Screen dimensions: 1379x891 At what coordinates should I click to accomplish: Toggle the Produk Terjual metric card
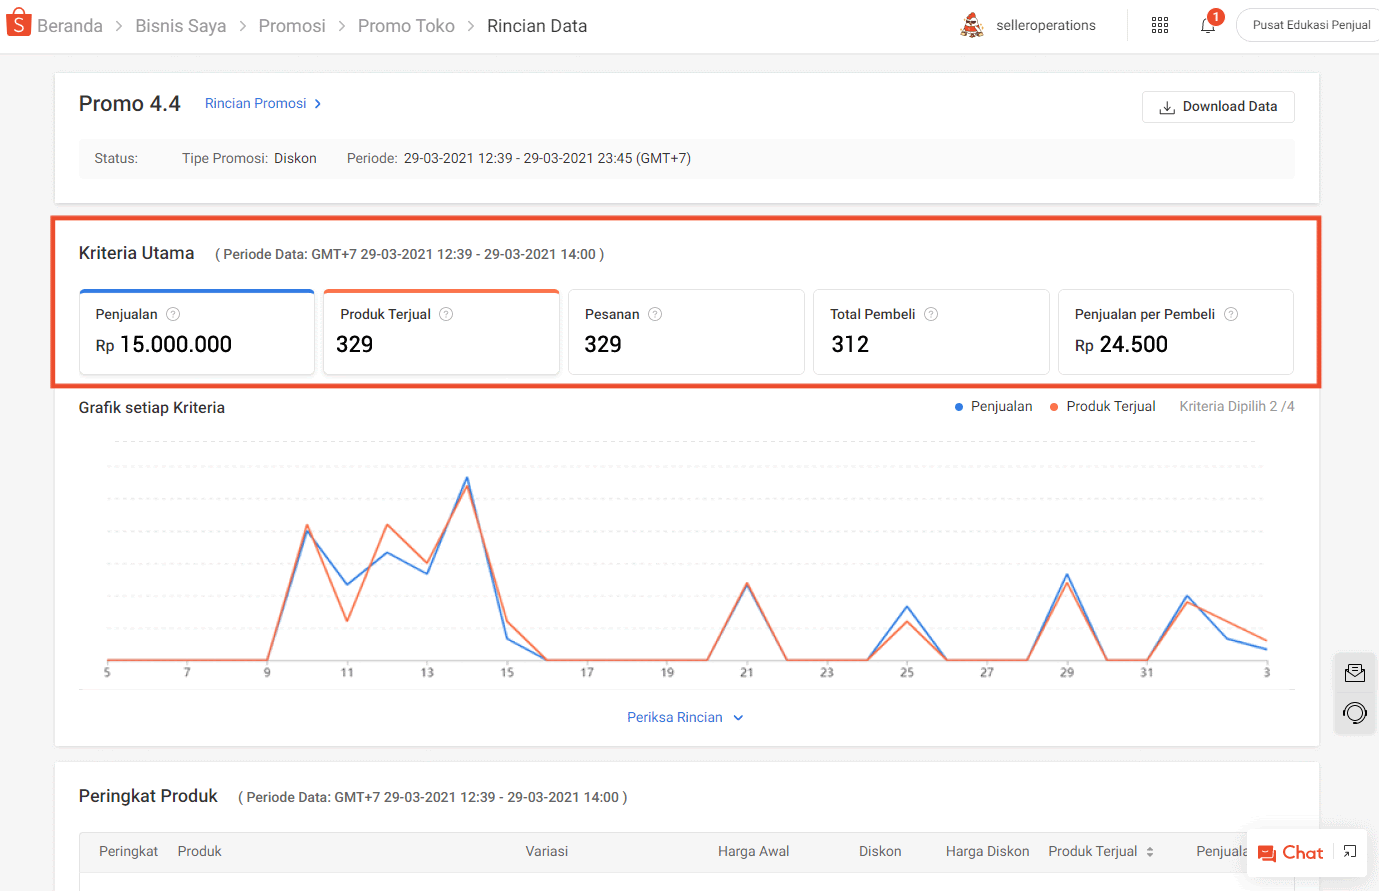441,333
